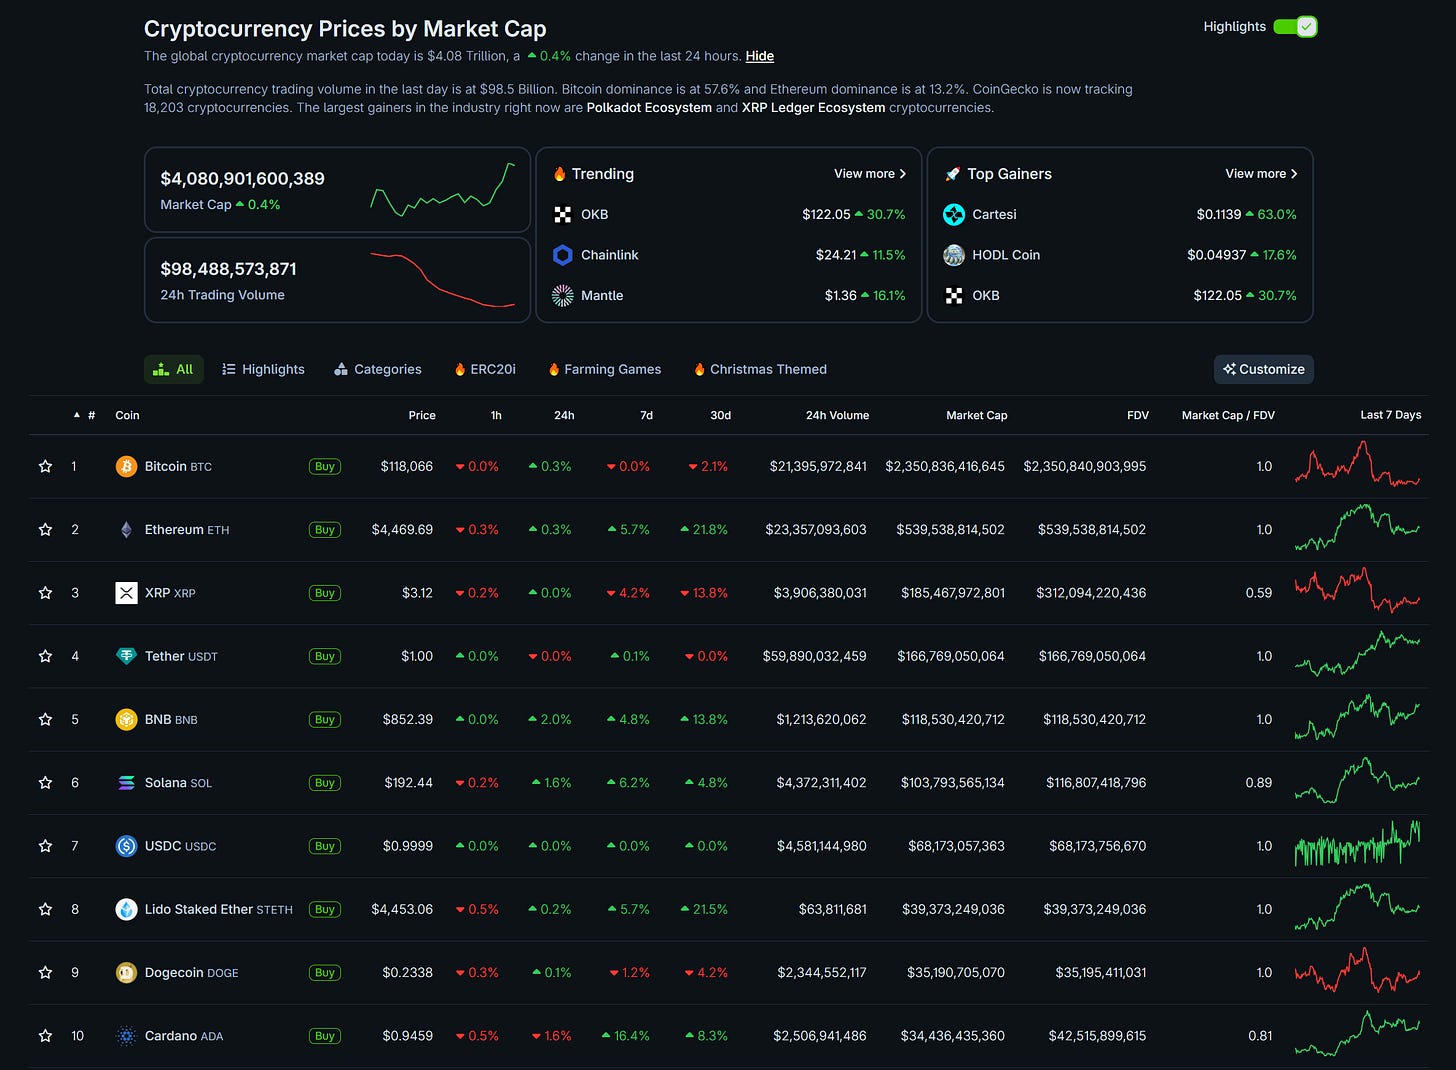Click the OKB icon in Trending

tap(563, 214)
